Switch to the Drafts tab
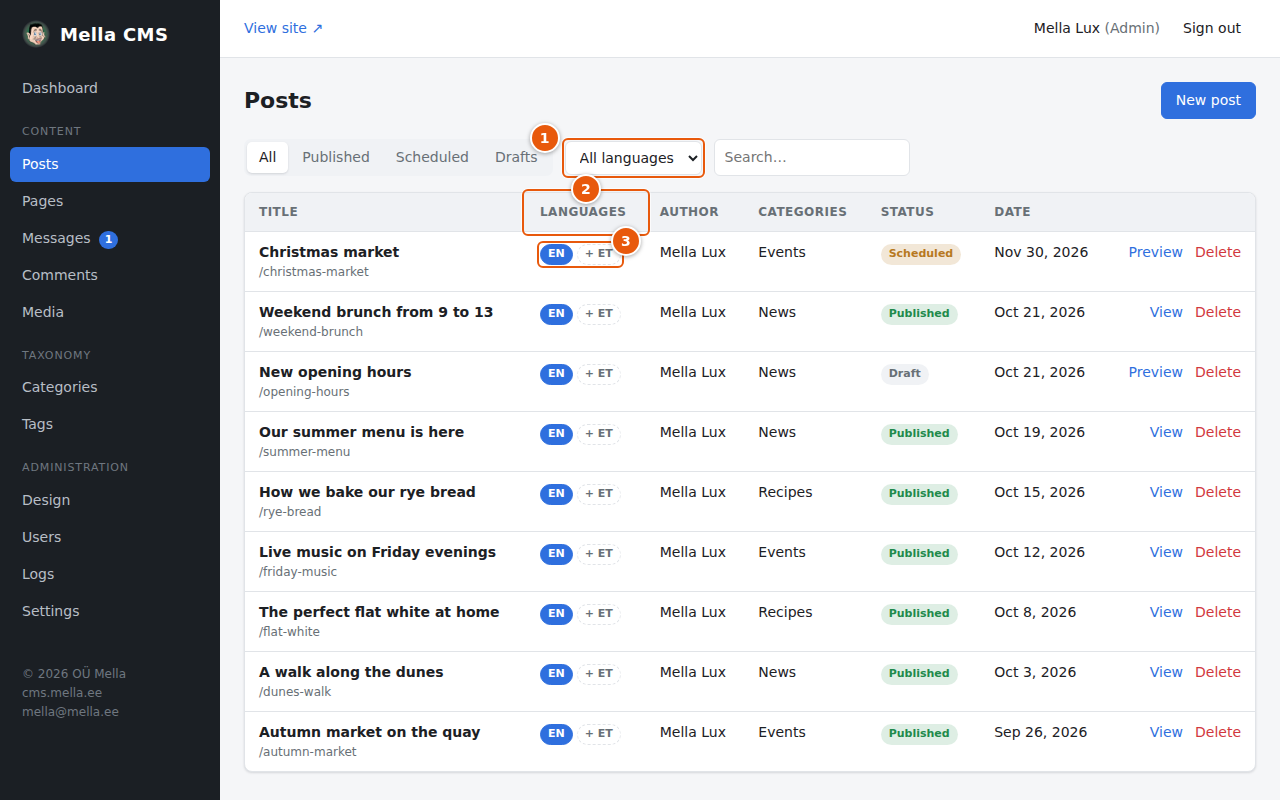The width and height of the screenshot is (1280, 800). click(x=516, y=157)
